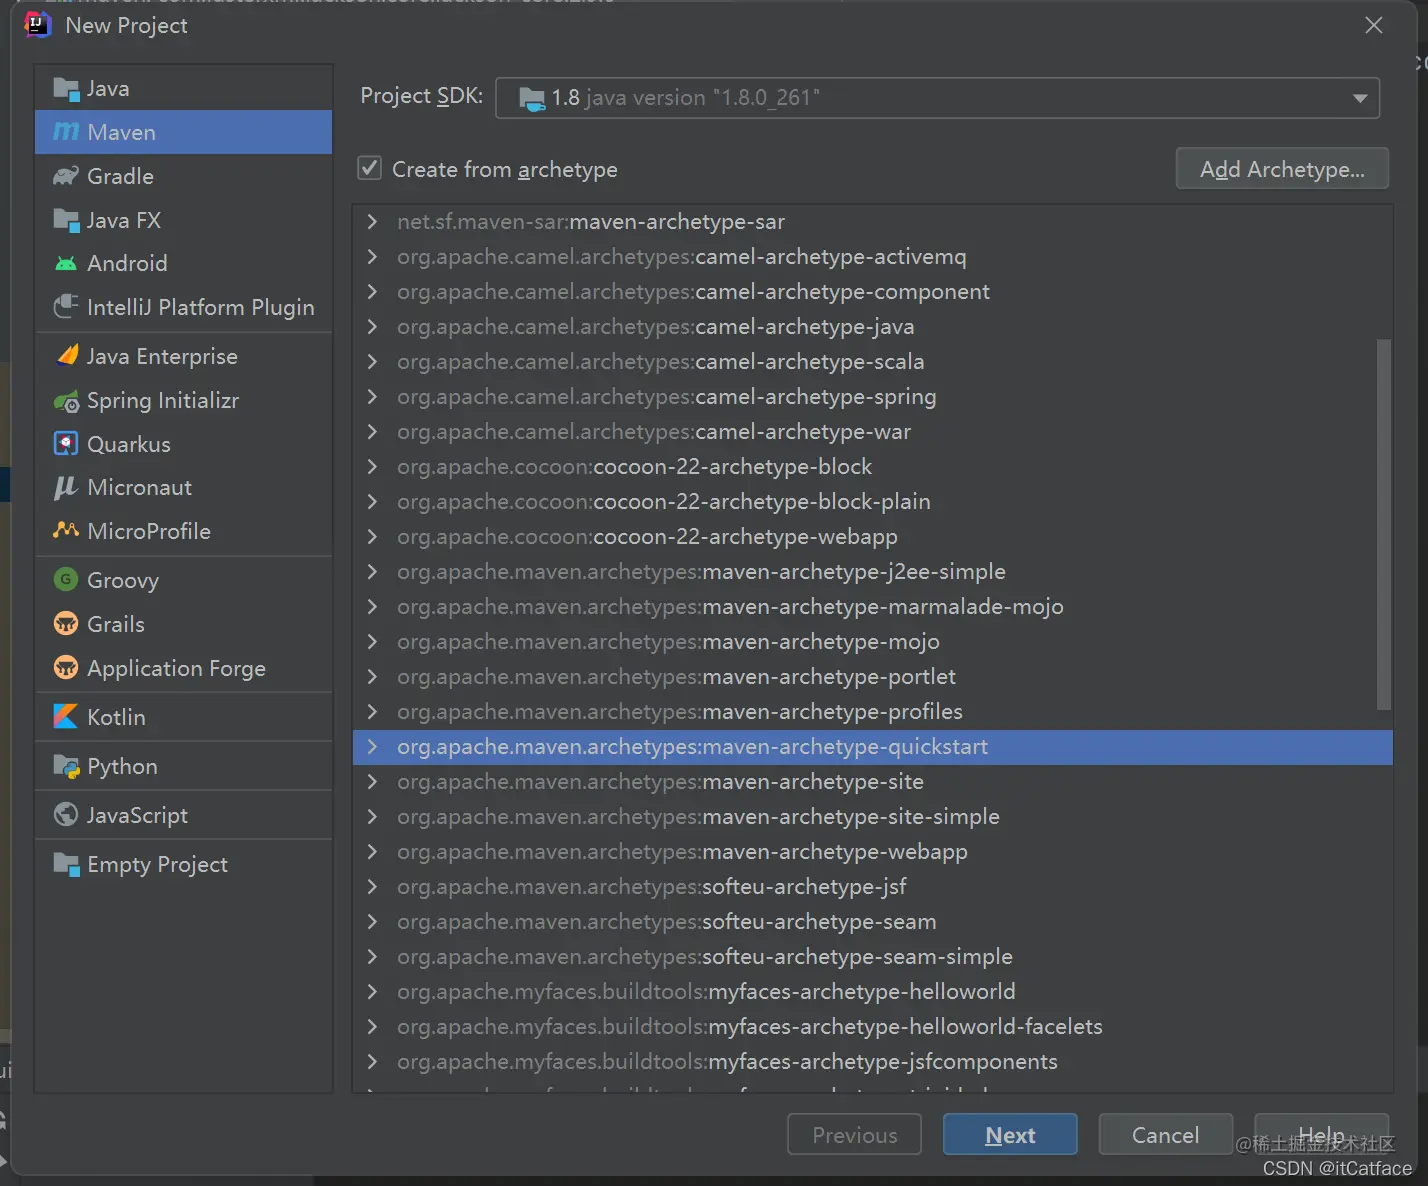Expand maven-archetype-site node

(x=372, y=781)
